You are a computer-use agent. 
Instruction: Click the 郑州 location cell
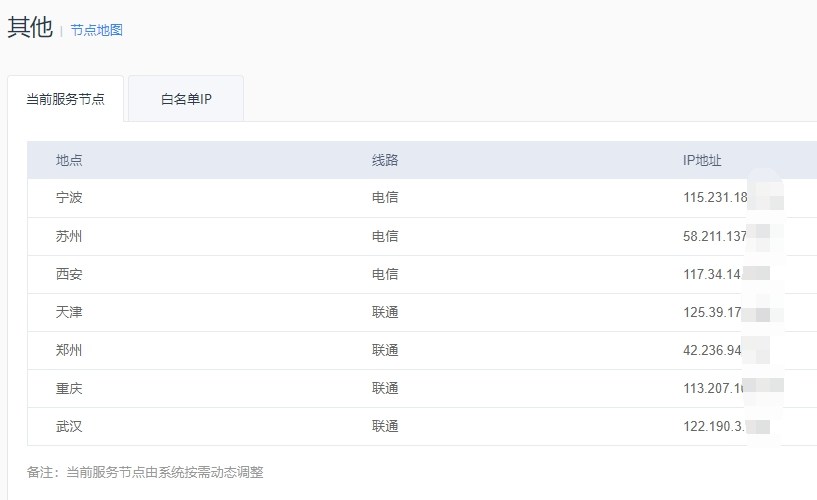[69, 350]
